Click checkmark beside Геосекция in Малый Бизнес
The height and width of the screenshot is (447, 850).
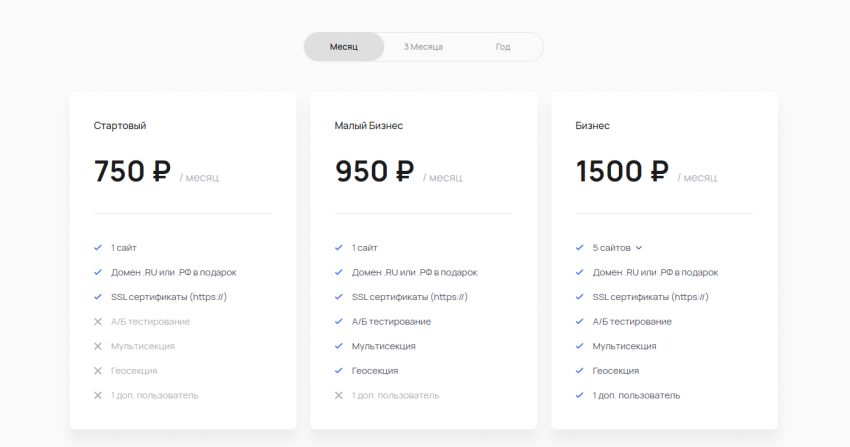coord(339,371)
